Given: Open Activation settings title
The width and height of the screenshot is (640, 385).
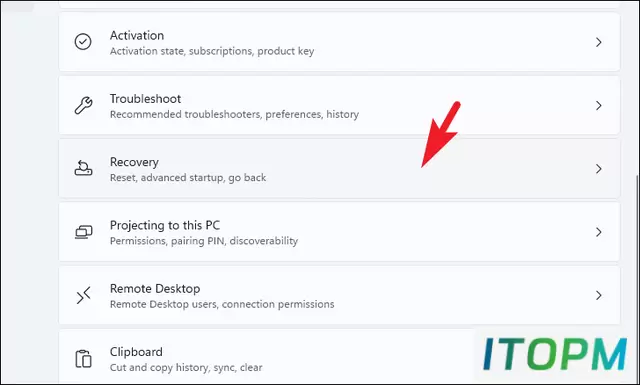Looking at the screenshot, I should tap(137, 36).
